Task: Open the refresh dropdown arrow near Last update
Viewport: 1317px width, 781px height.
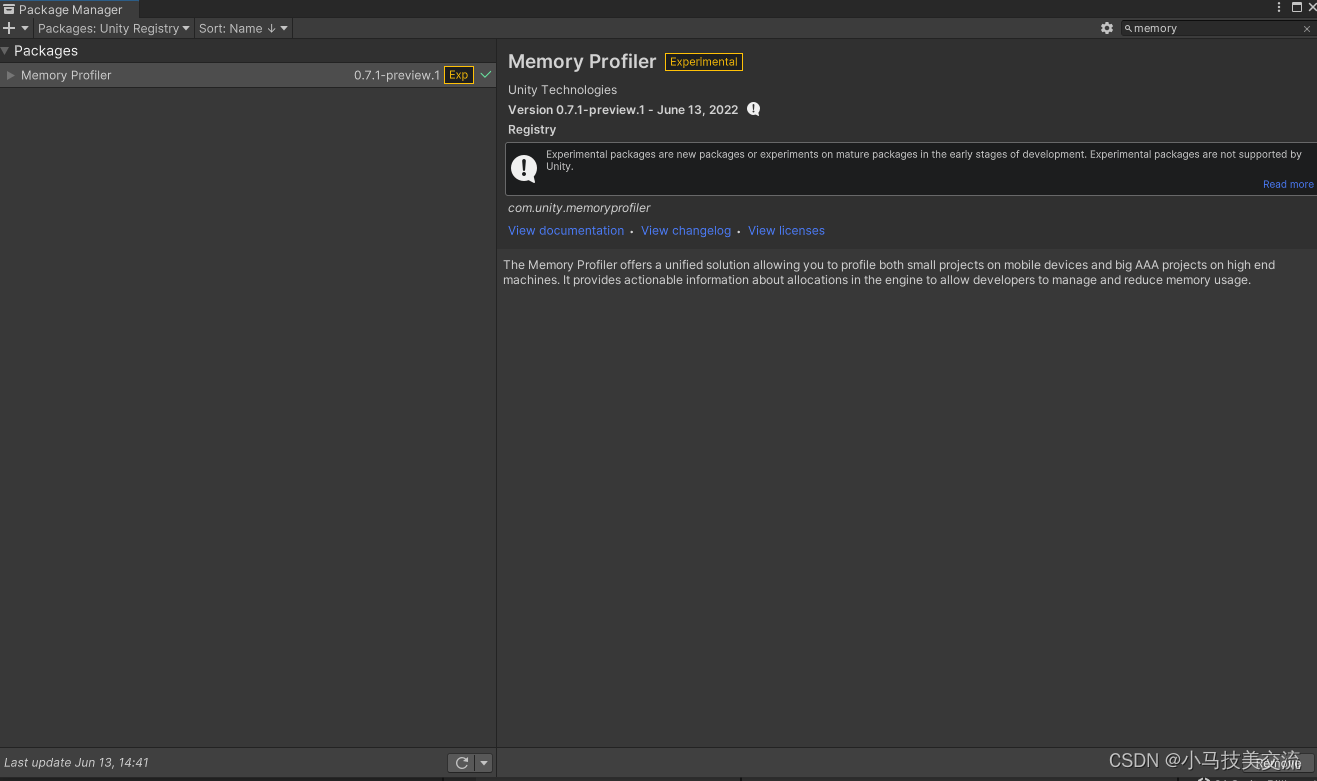Action: (x=482, y=762)
